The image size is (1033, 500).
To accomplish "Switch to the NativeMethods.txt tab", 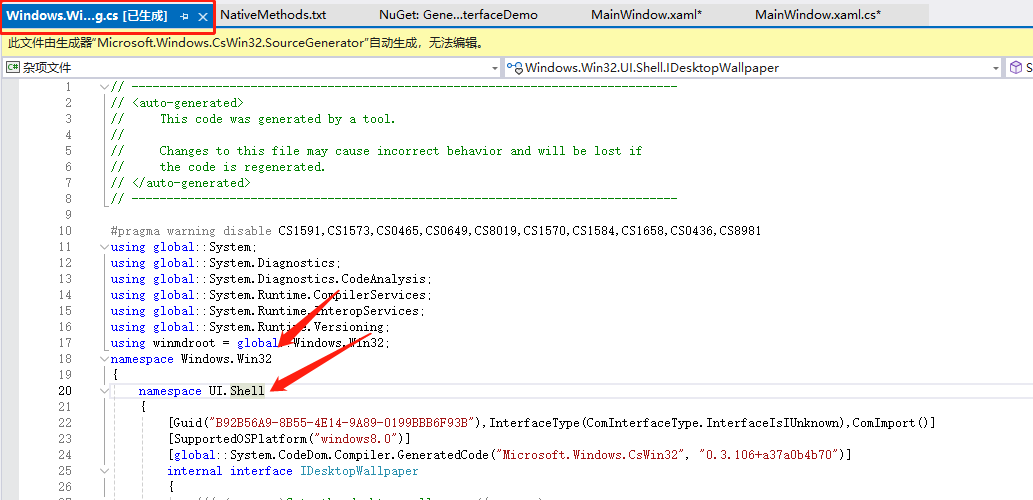I will [273, 14].
